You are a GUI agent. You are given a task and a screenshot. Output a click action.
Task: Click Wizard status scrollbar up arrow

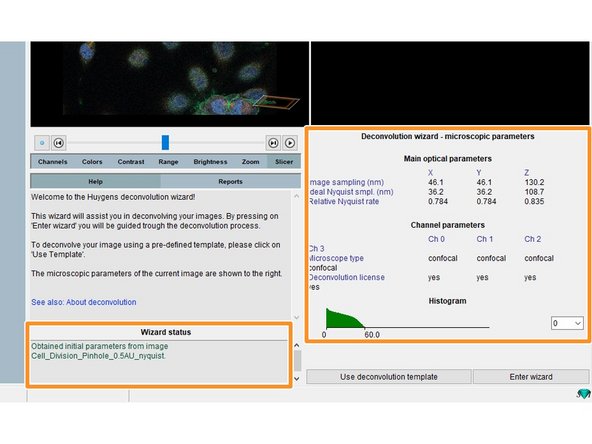[x=297, y=345]
